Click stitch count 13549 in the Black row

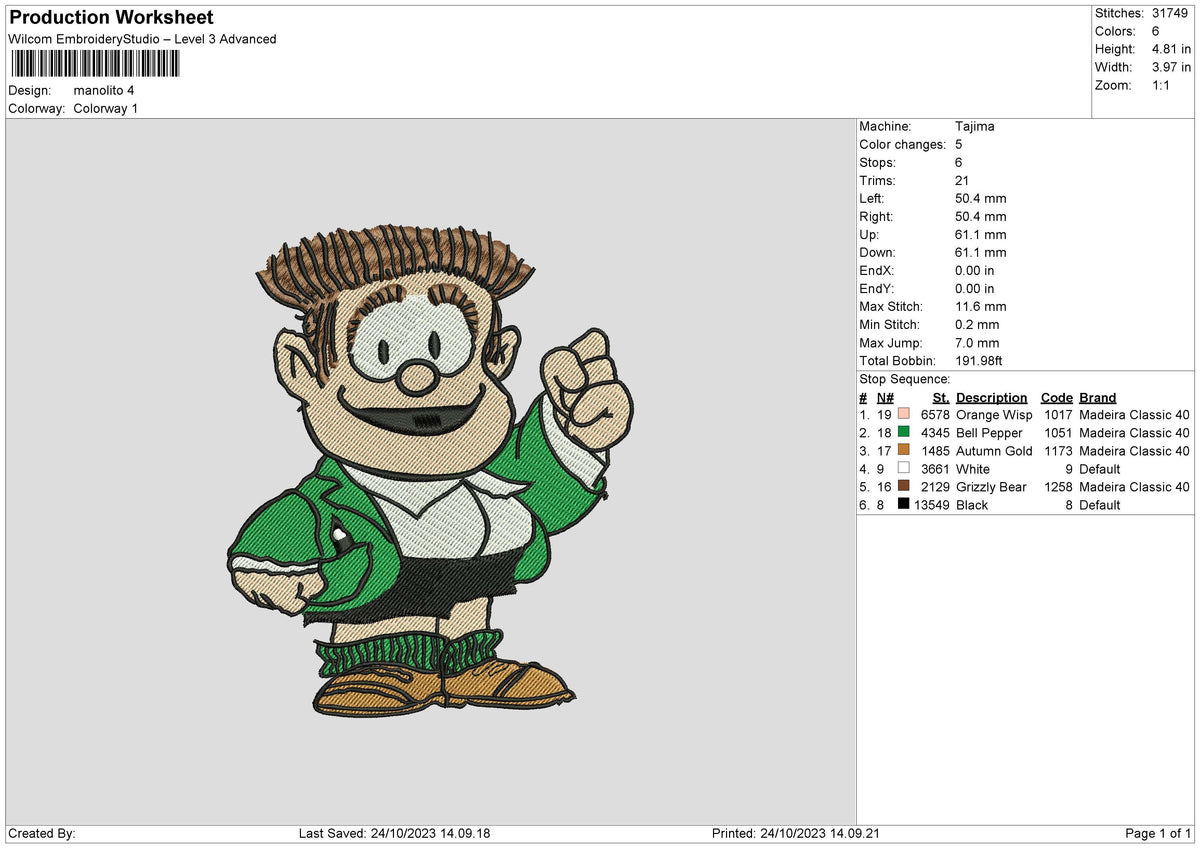pos(932,505)
